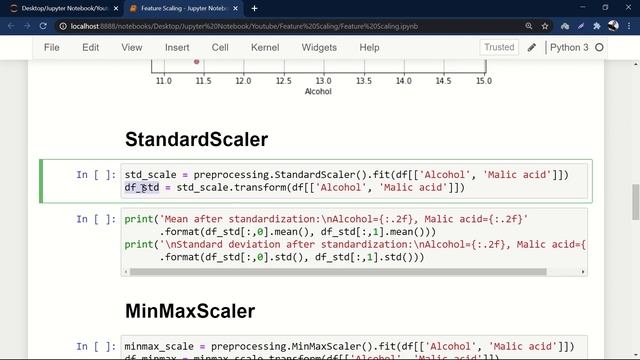Open the Insert menu
This screenshot has height=360, width=640.
click(x=177, y=47)
